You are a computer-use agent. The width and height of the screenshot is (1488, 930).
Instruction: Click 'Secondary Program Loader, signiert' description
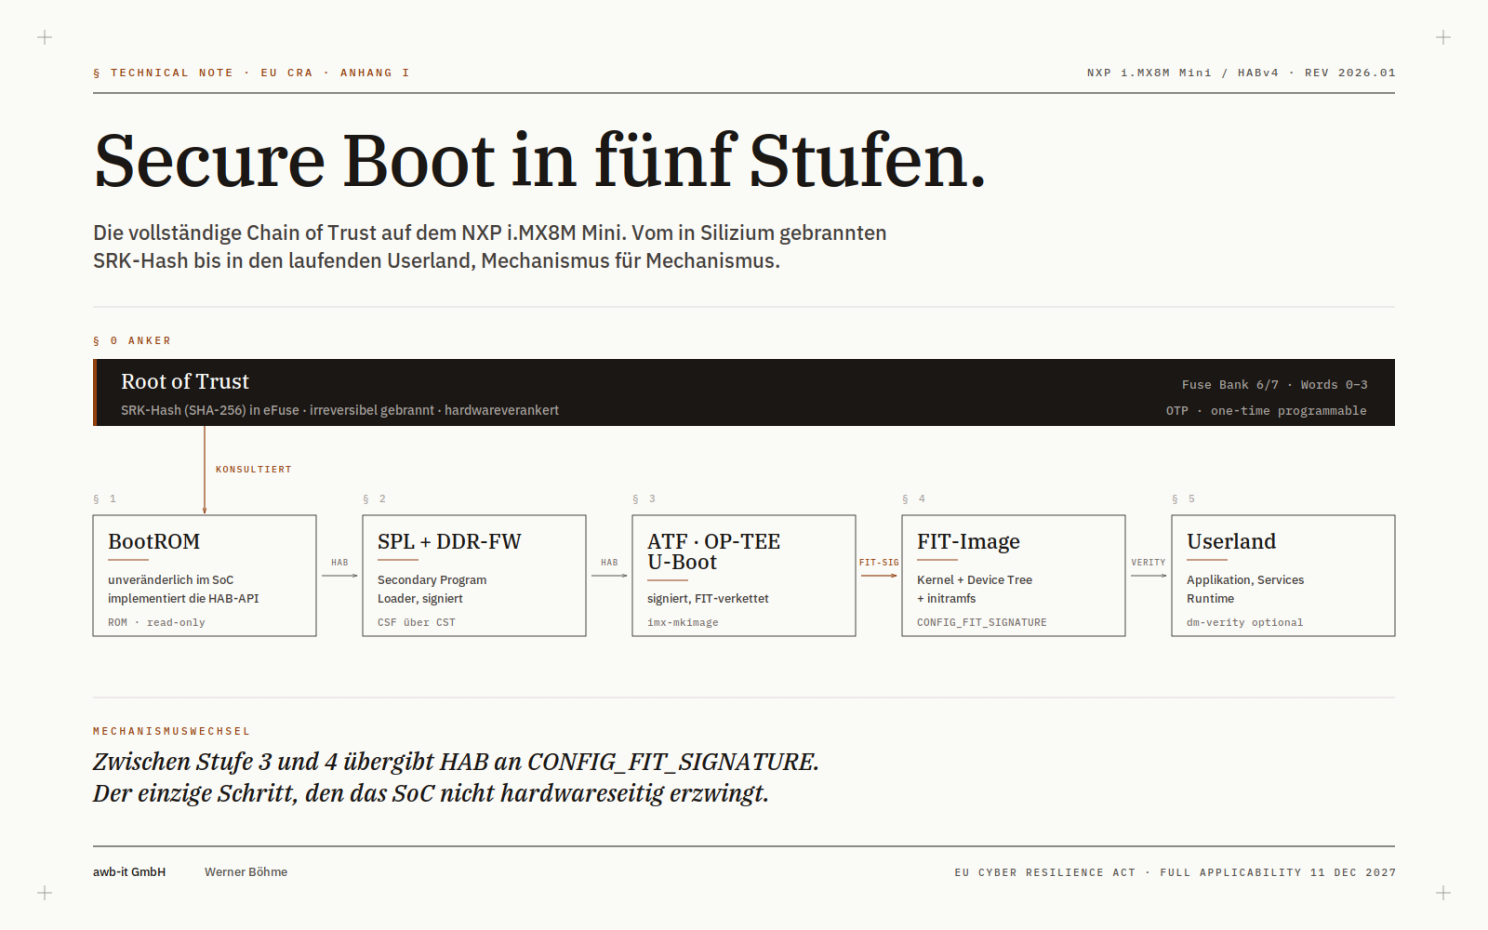[432, 589]
